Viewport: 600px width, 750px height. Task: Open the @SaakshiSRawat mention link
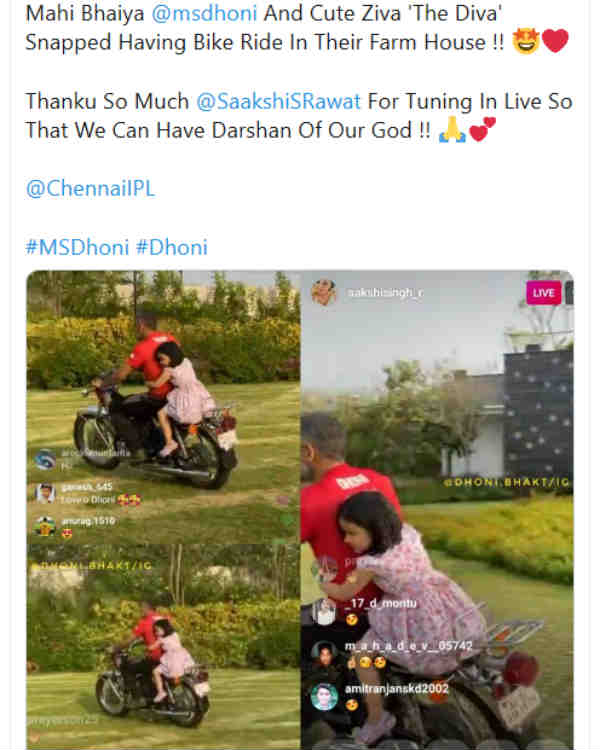278,101
